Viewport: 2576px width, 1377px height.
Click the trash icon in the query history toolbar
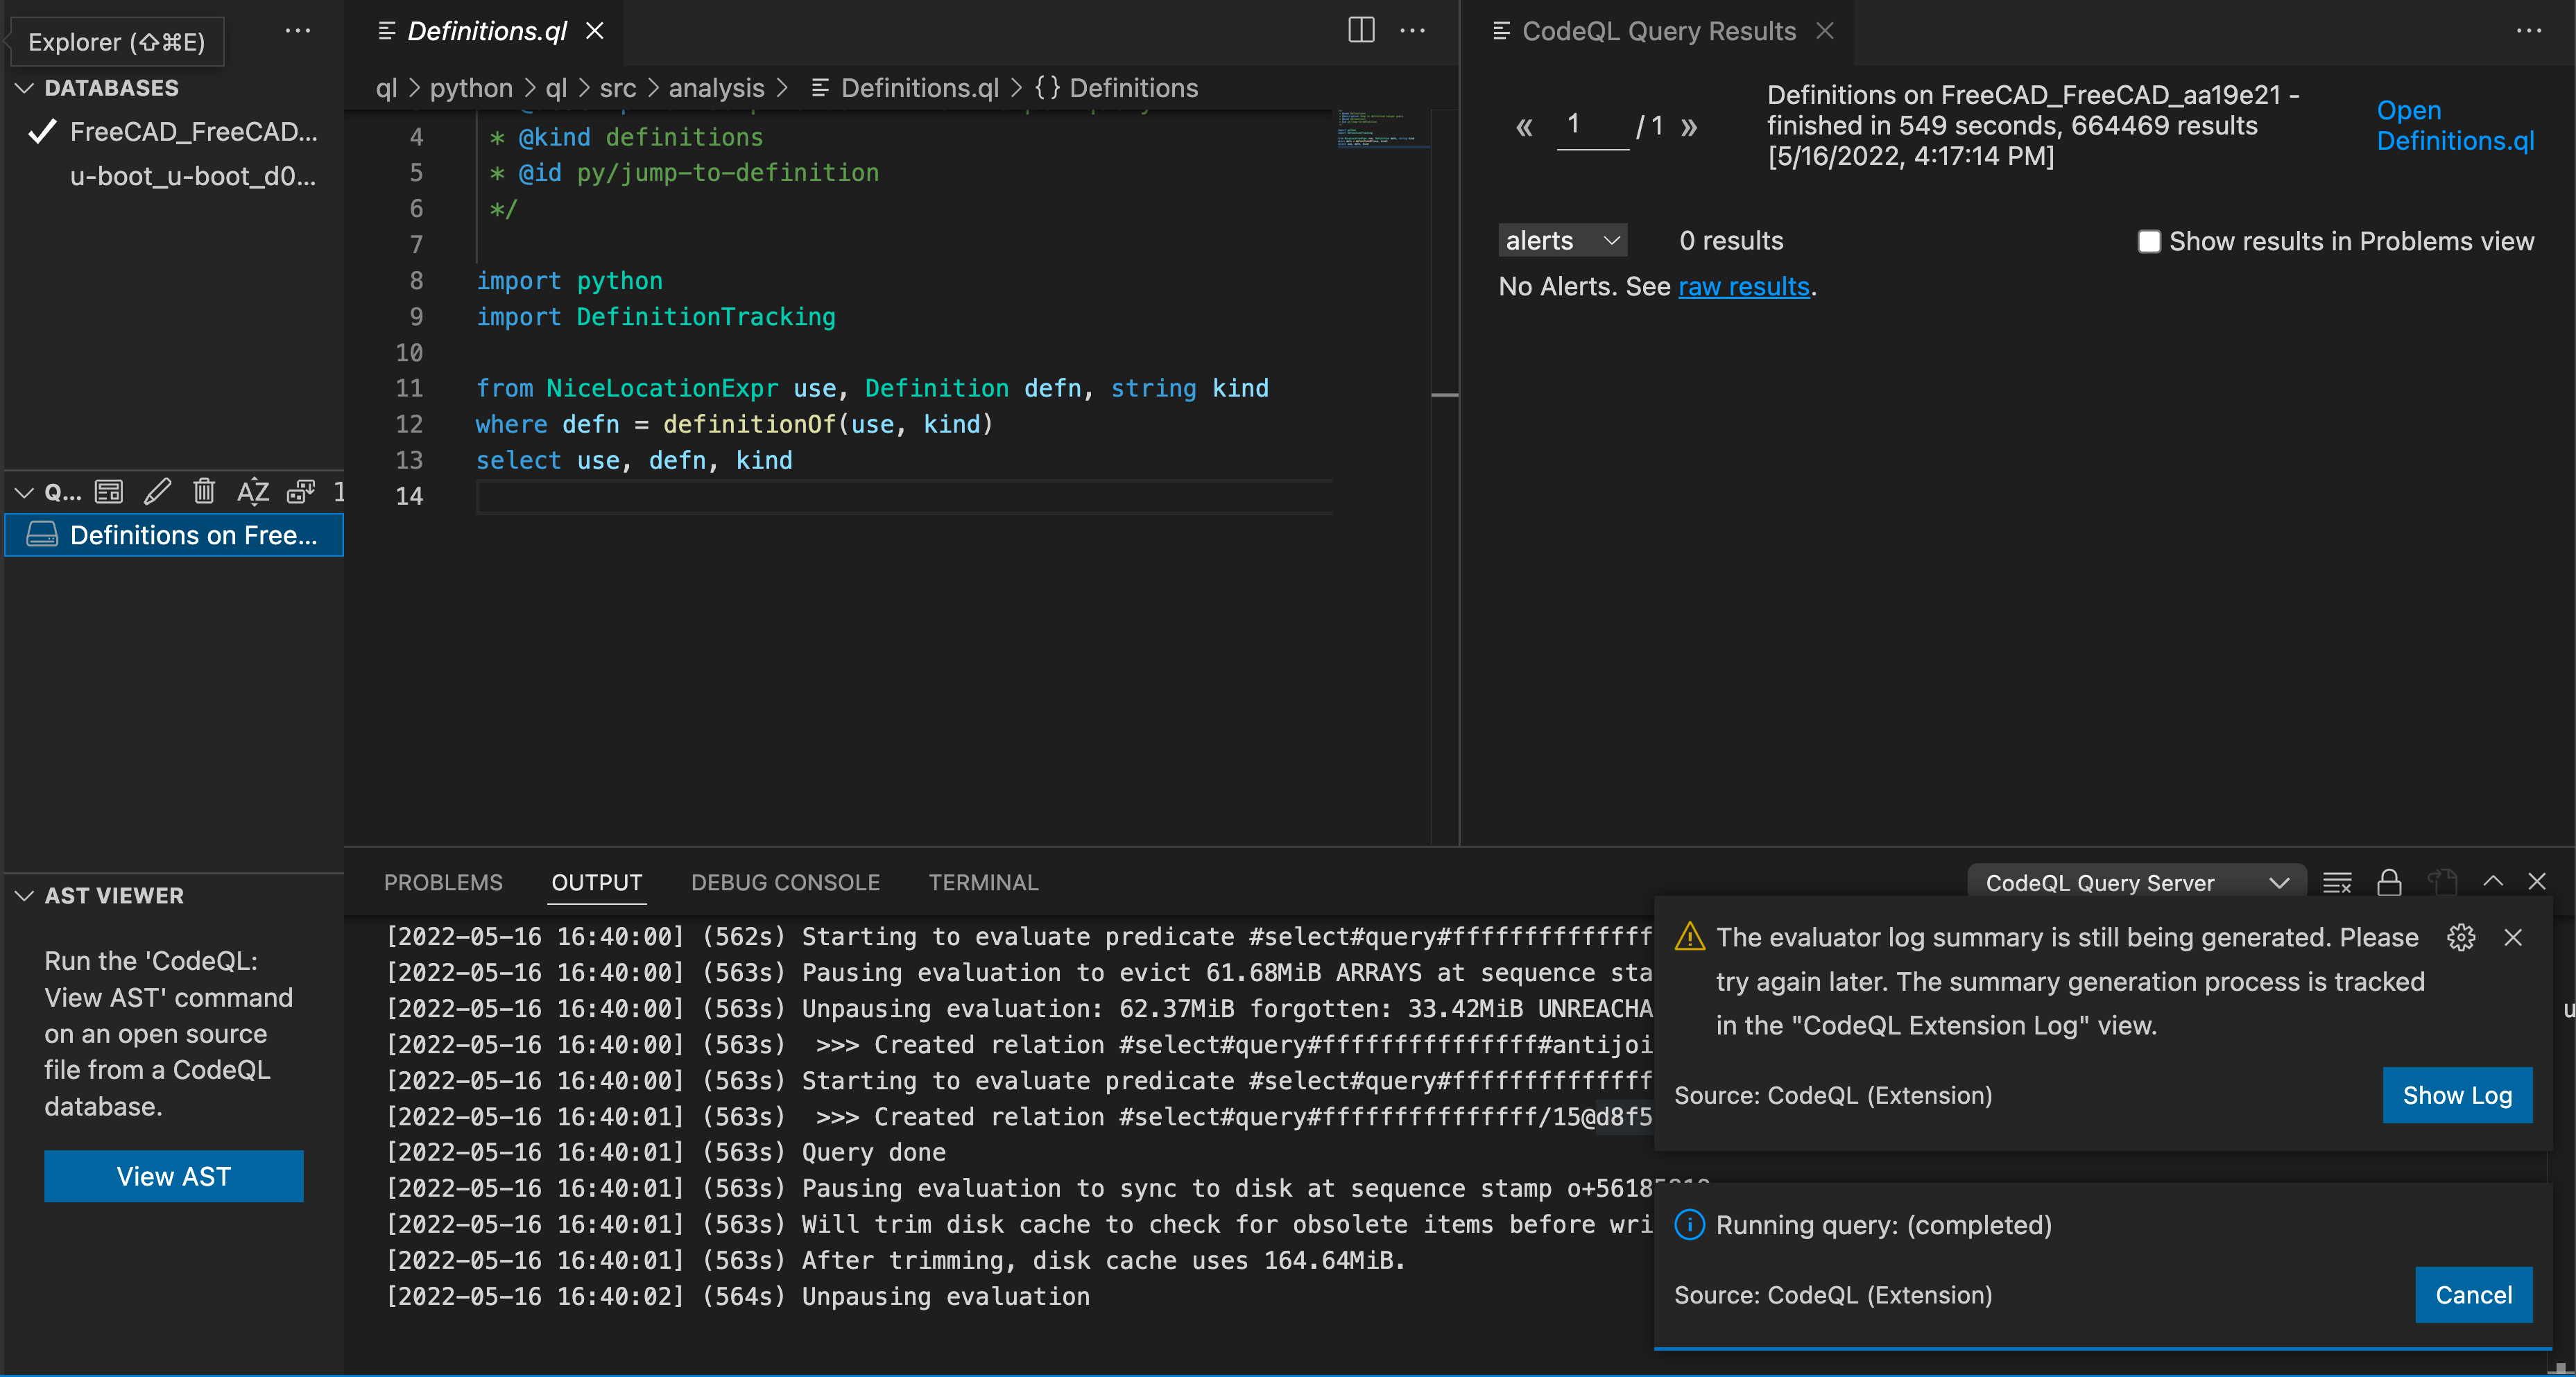click(204, 491)
